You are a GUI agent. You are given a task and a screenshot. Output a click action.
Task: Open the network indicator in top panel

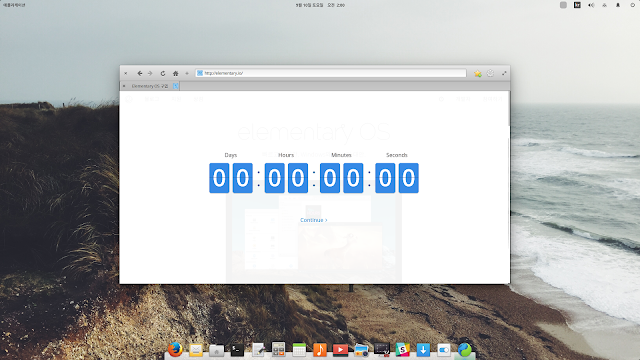click(604, 5)
